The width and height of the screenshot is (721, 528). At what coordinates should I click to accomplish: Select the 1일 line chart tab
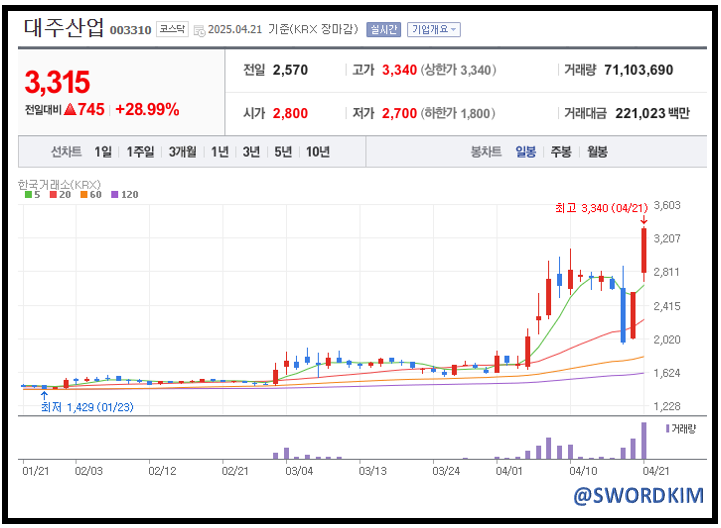point(103,151)
